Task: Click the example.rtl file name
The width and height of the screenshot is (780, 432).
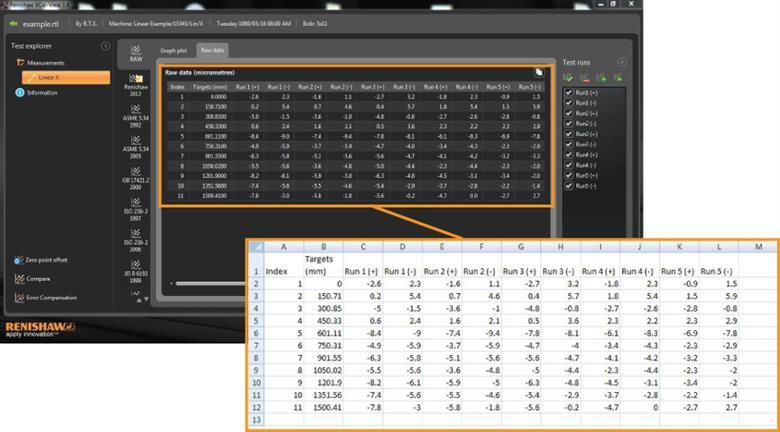Action: 41,24
